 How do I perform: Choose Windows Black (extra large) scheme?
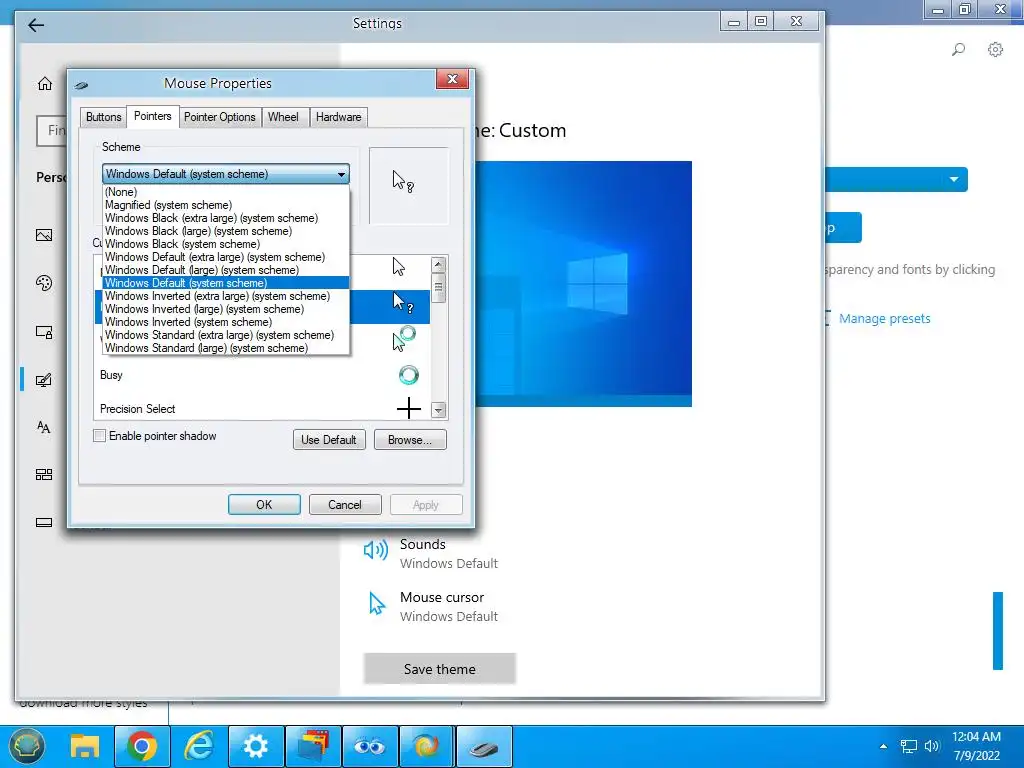click(226, 218)
